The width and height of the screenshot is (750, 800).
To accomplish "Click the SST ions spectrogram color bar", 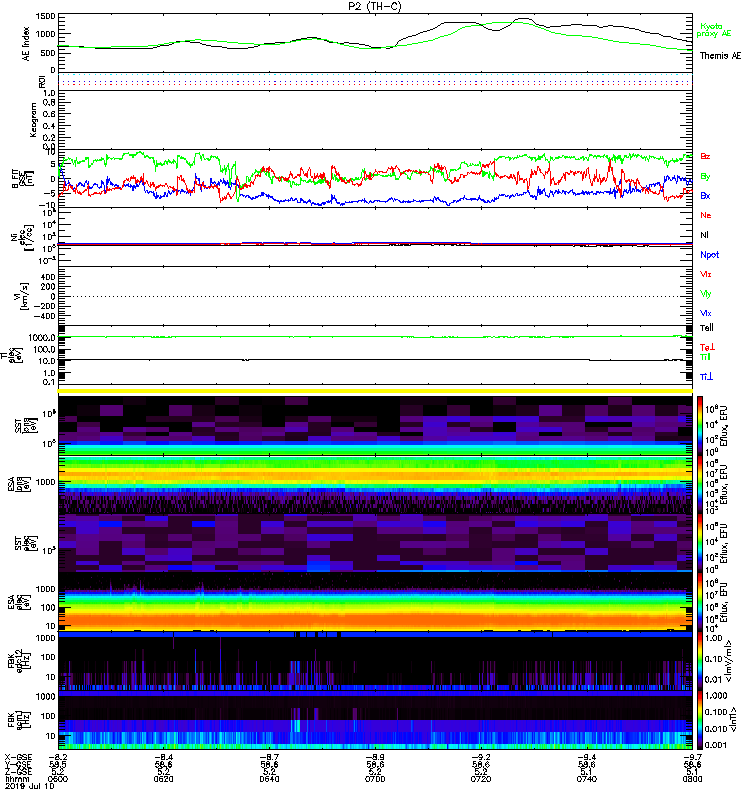I will click(700, 424).
